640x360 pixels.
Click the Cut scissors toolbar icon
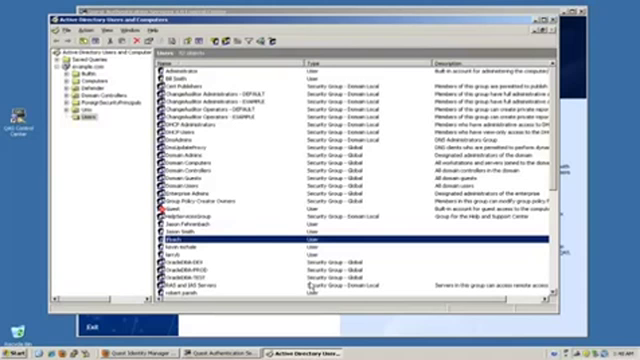[110, 41]
